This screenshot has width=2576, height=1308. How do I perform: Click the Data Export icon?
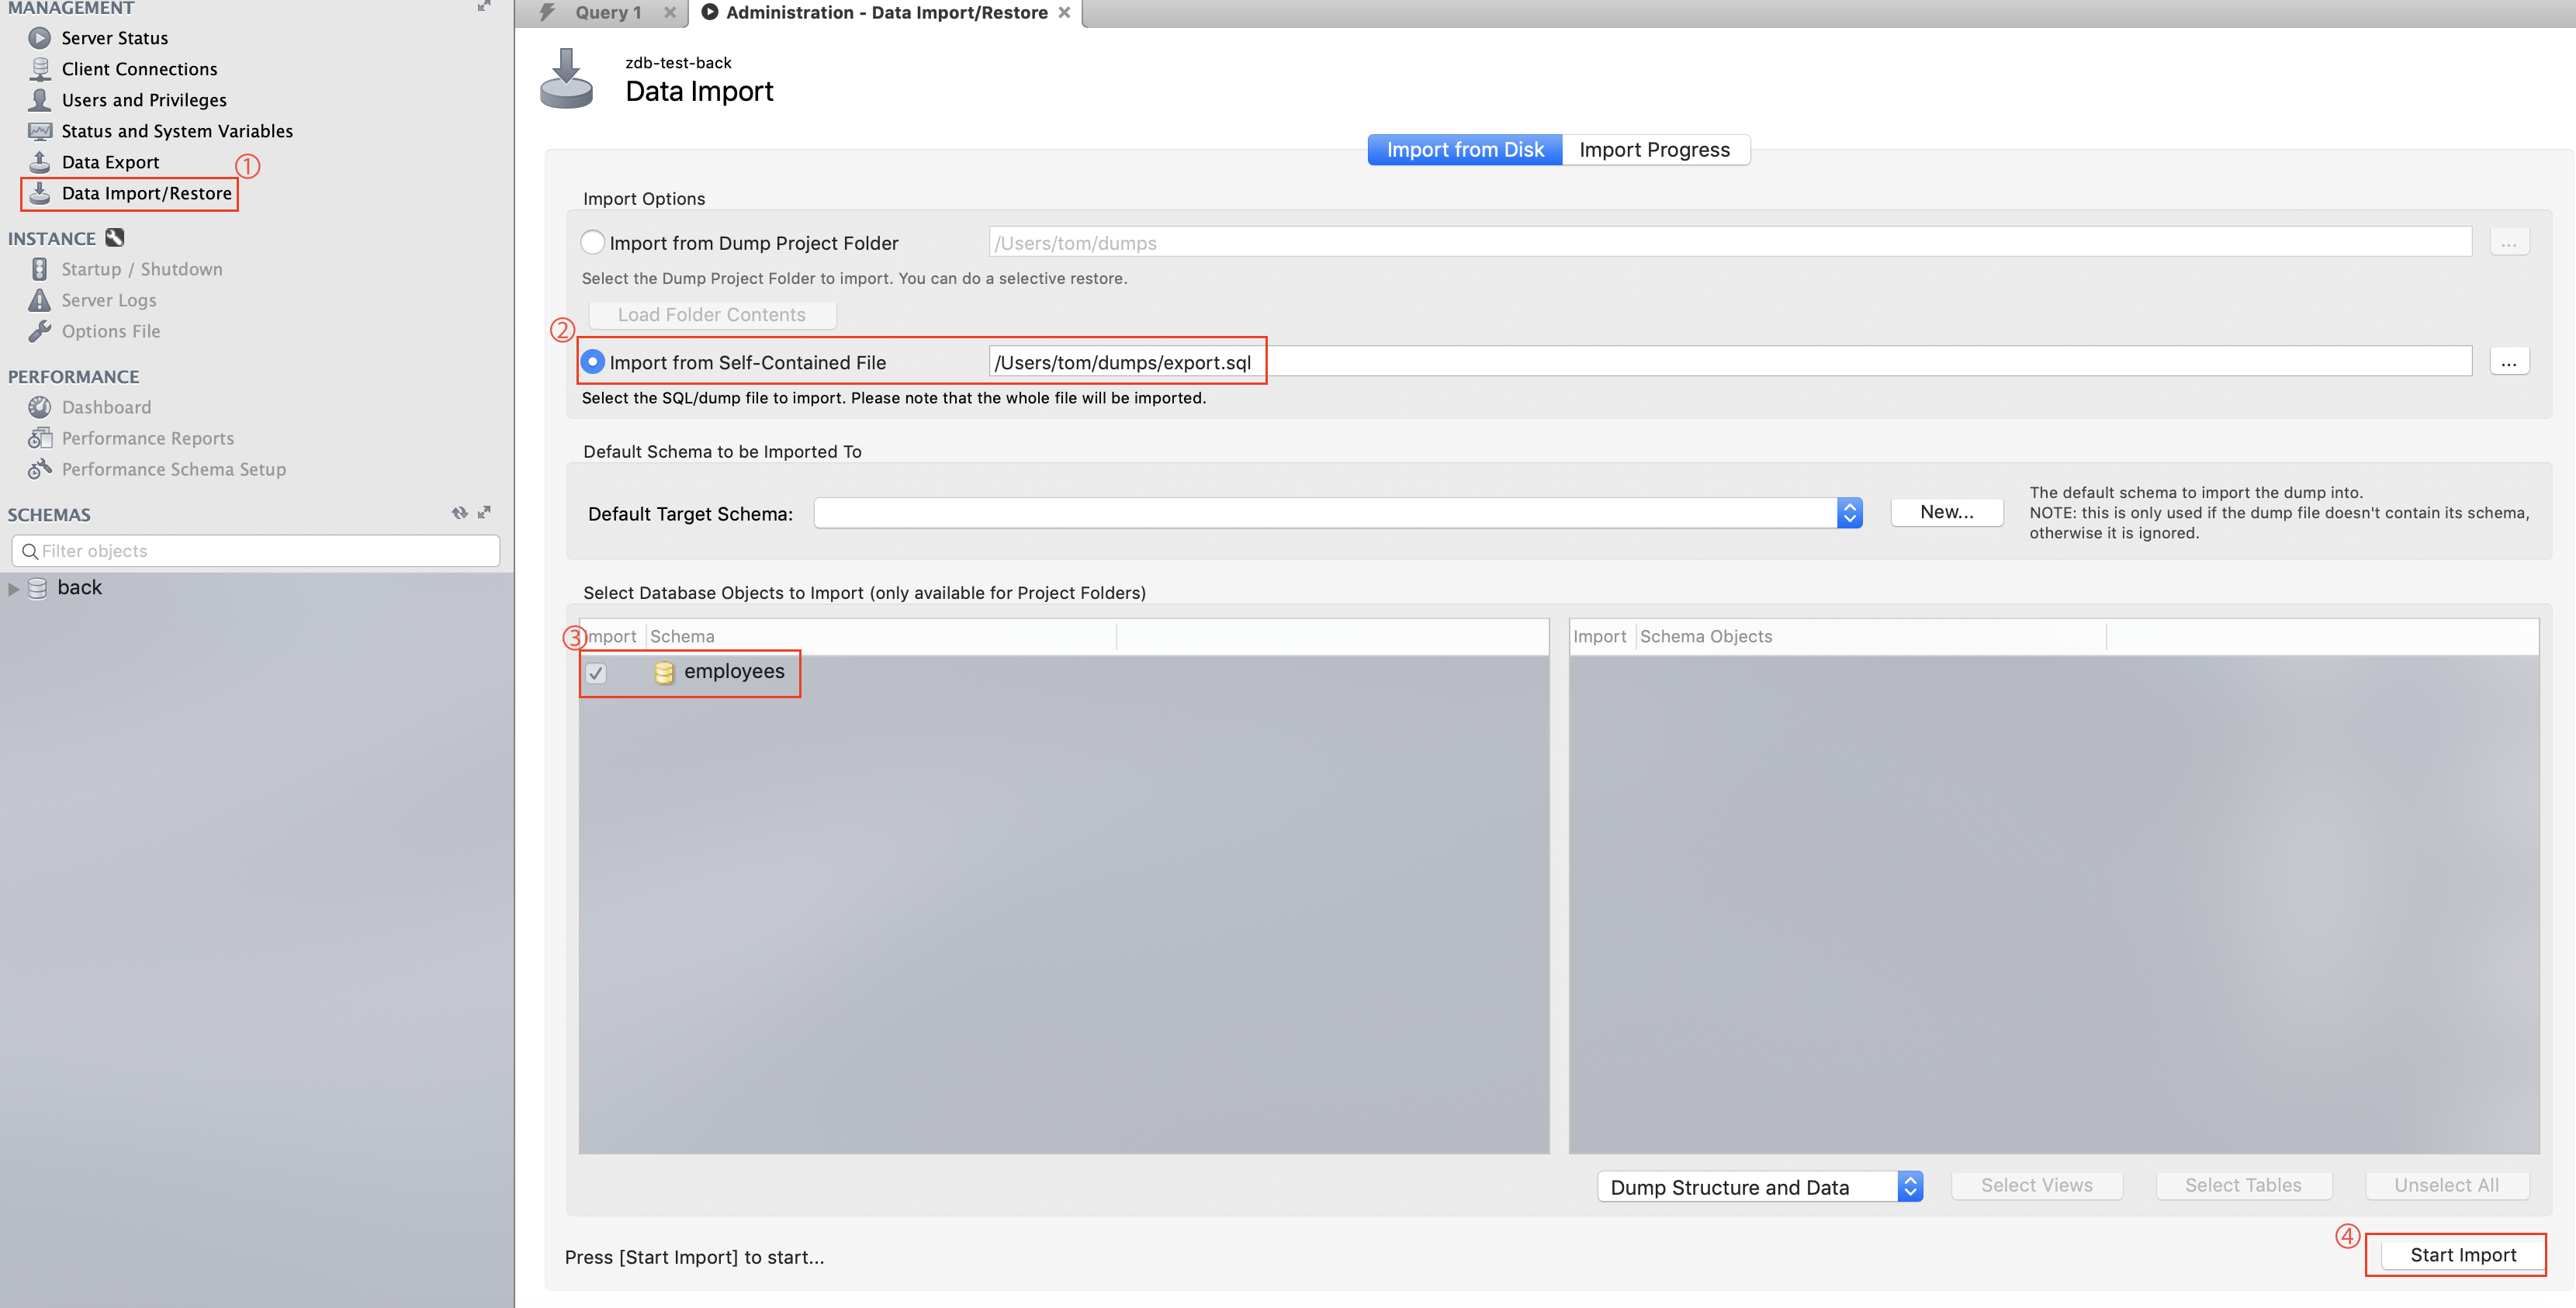coord(39,162)
